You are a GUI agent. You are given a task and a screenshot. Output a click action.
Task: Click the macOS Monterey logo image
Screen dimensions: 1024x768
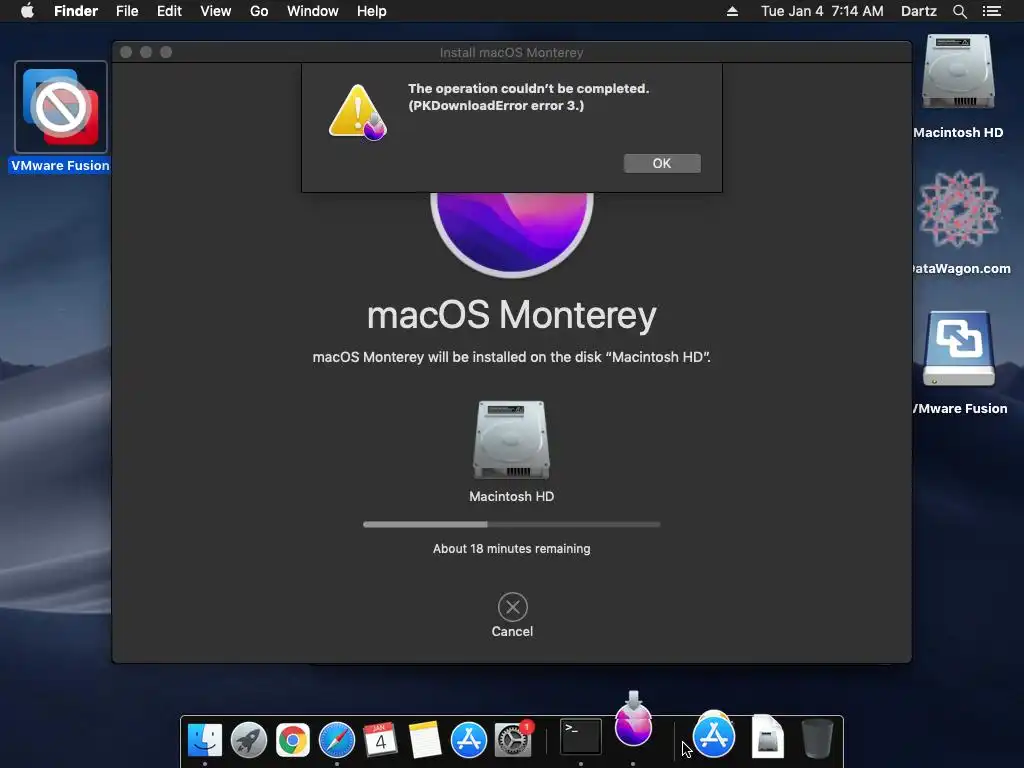[x=511, y=234]
